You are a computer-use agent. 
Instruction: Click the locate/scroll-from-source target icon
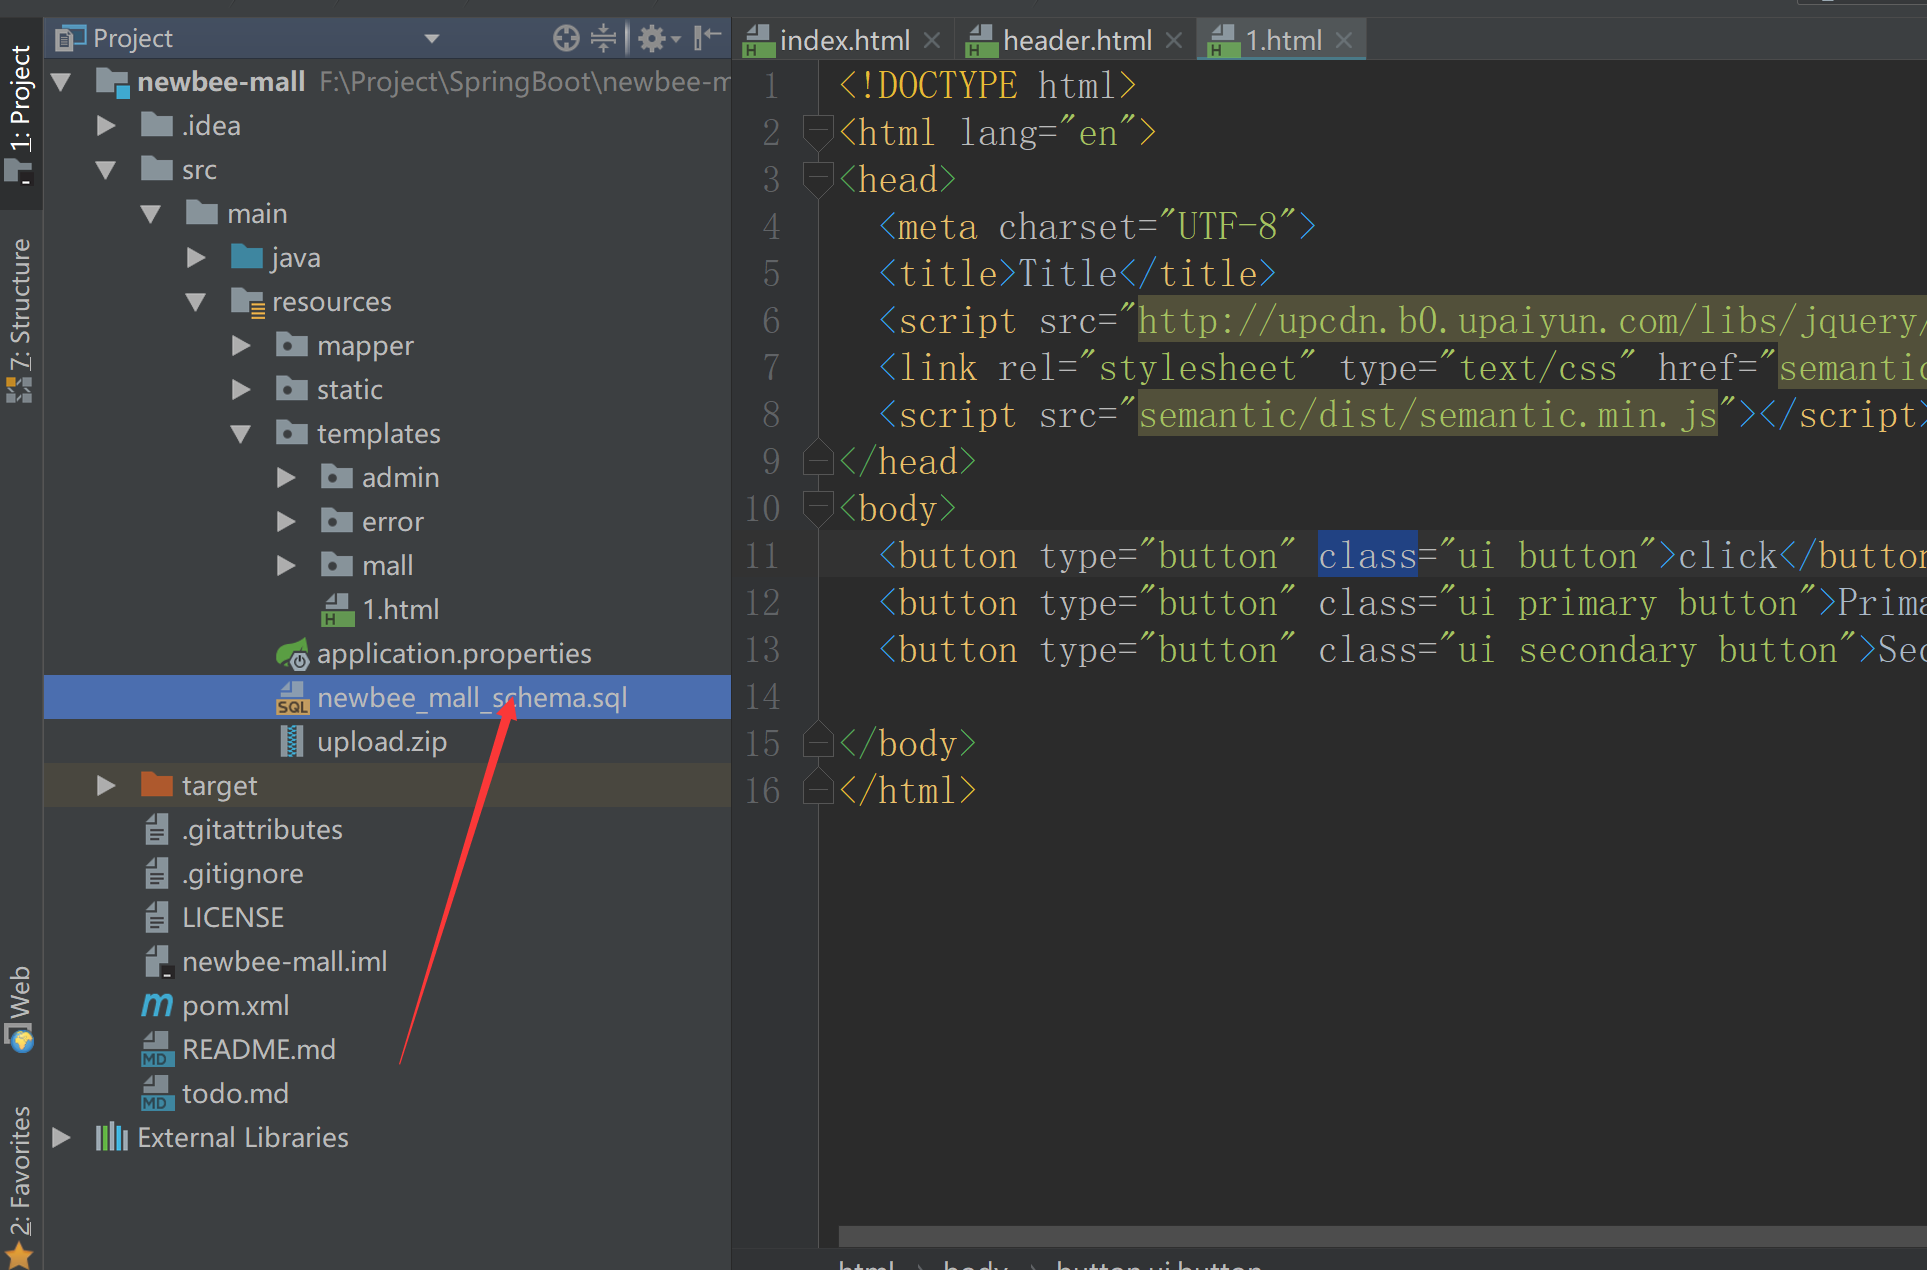tap(566, 39)
